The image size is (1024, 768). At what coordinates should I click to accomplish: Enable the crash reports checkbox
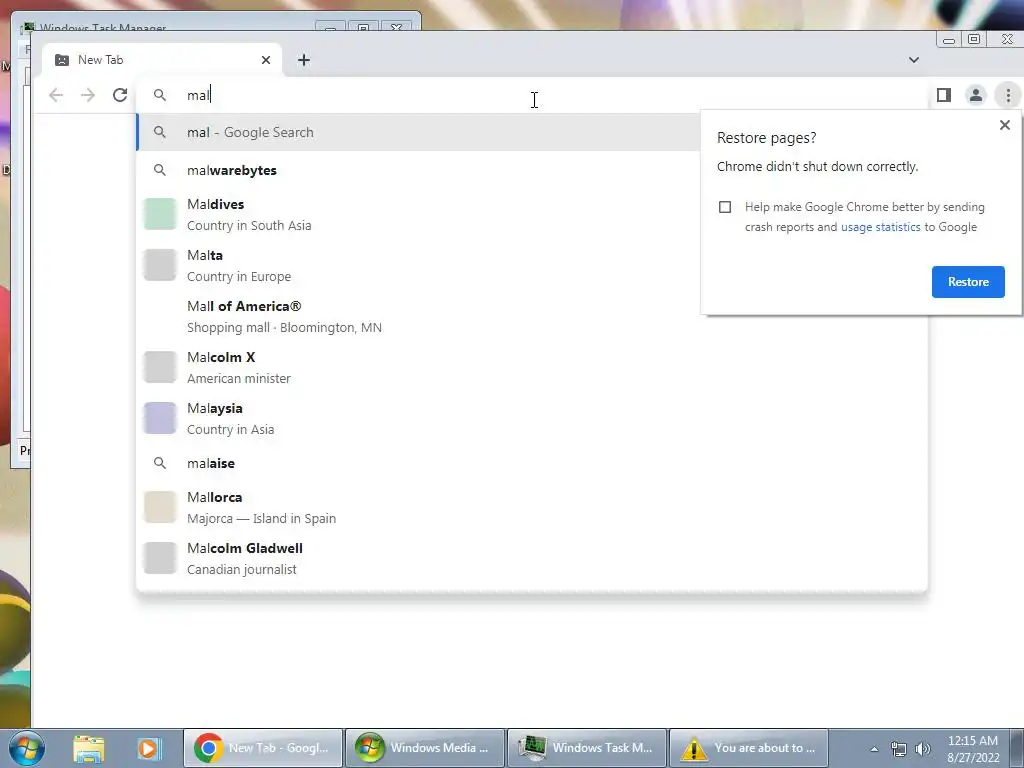tap(725, 207)
